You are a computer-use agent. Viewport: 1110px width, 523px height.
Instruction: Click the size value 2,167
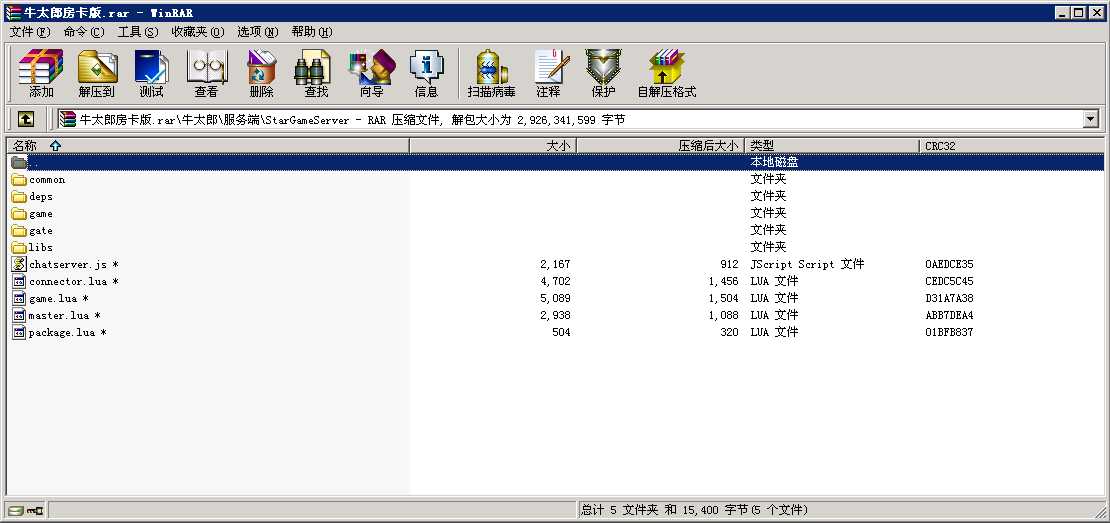pyautogui.click(x=556, y=265)
